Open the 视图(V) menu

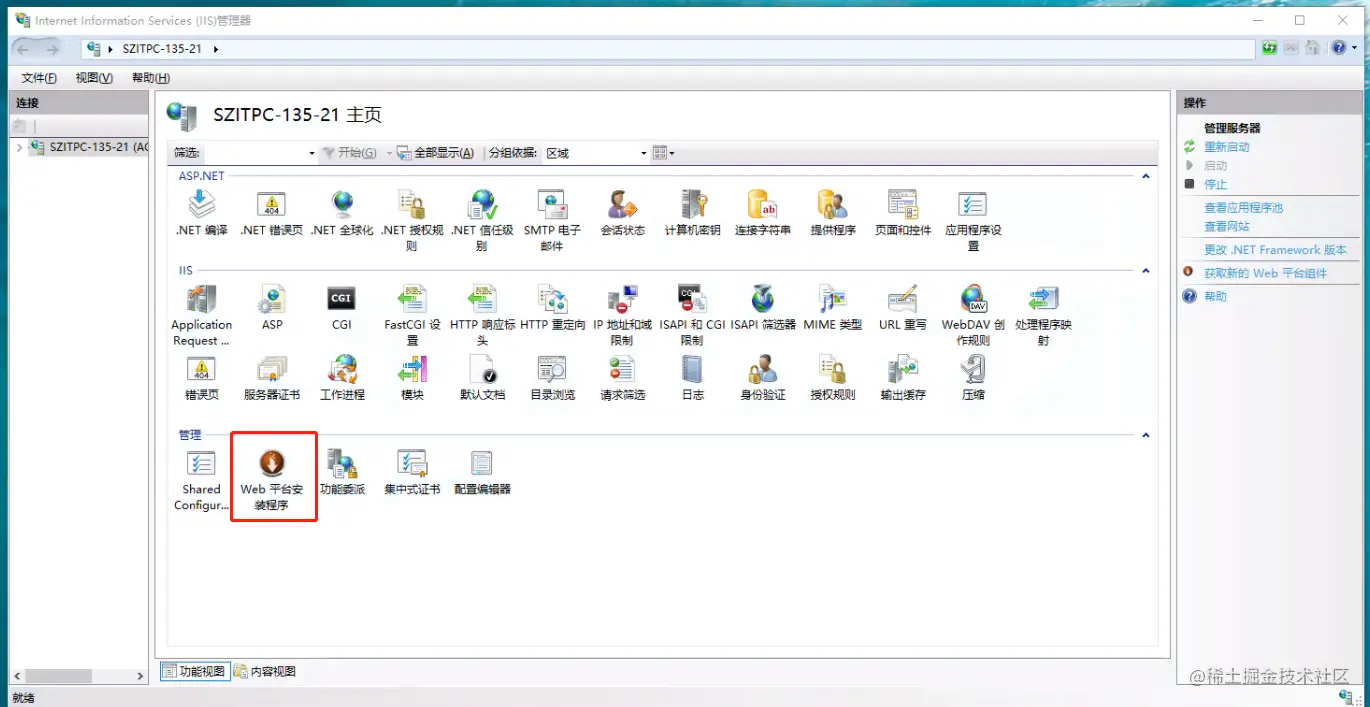[93, 77]
